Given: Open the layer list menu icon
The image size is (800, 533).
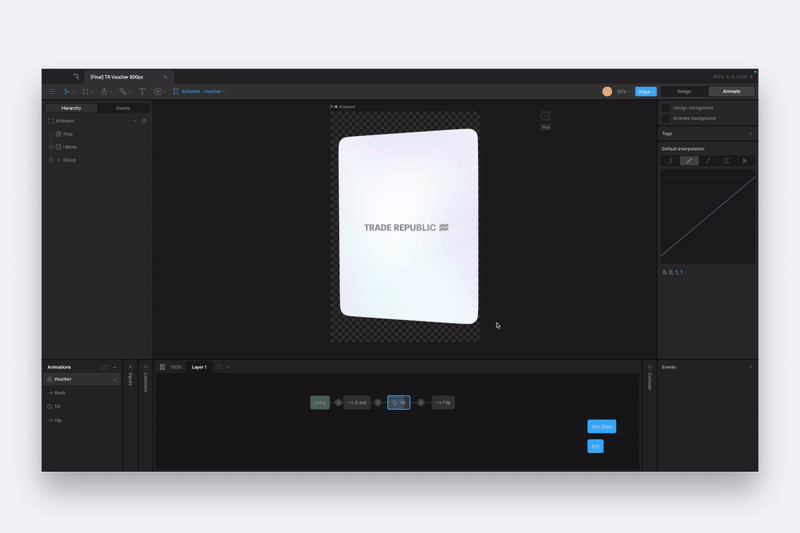Looking at the screenshot, I should tap(219, 367).
